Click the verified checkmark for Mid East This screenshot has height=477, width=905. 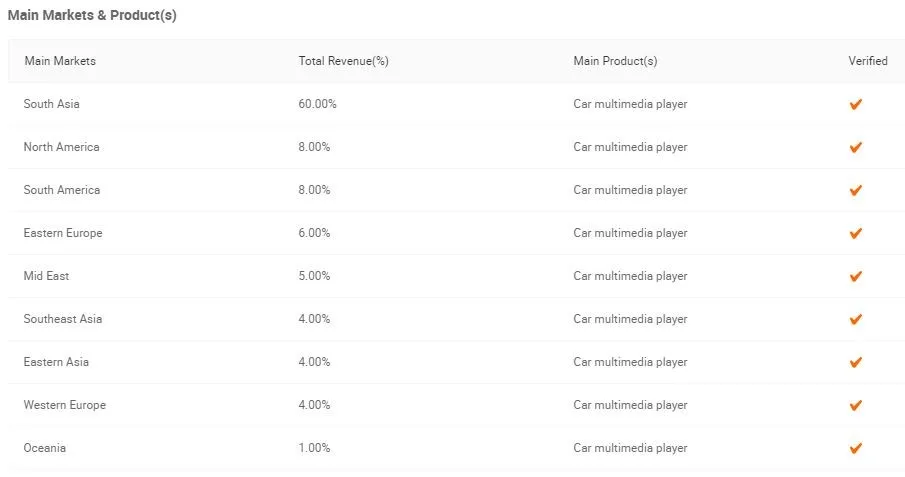[855, 276]
